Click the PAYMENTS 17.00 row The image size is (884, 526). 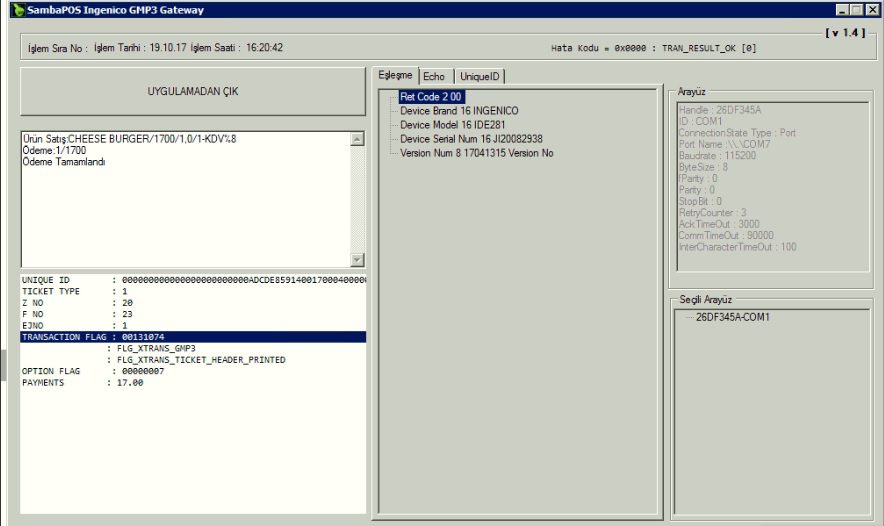(x=82, y=382)
